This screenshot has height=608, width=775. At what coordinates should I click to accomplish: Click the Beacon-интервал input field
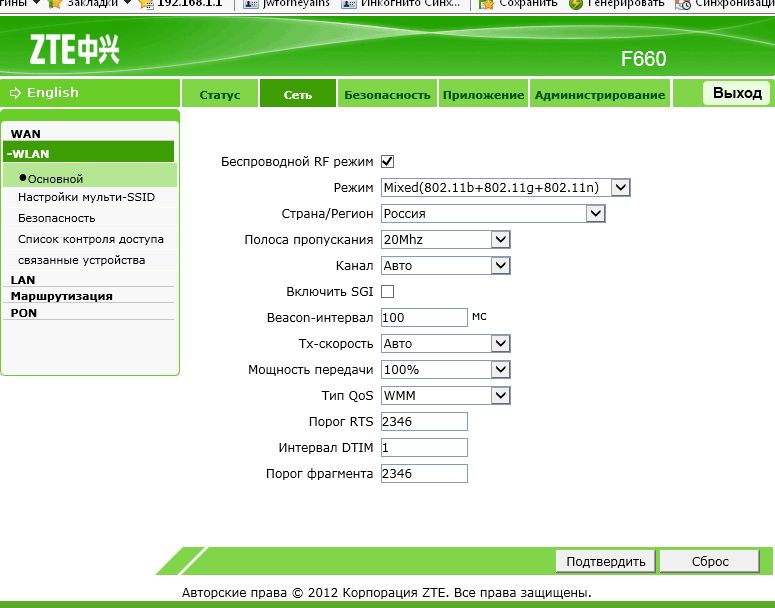424,317
